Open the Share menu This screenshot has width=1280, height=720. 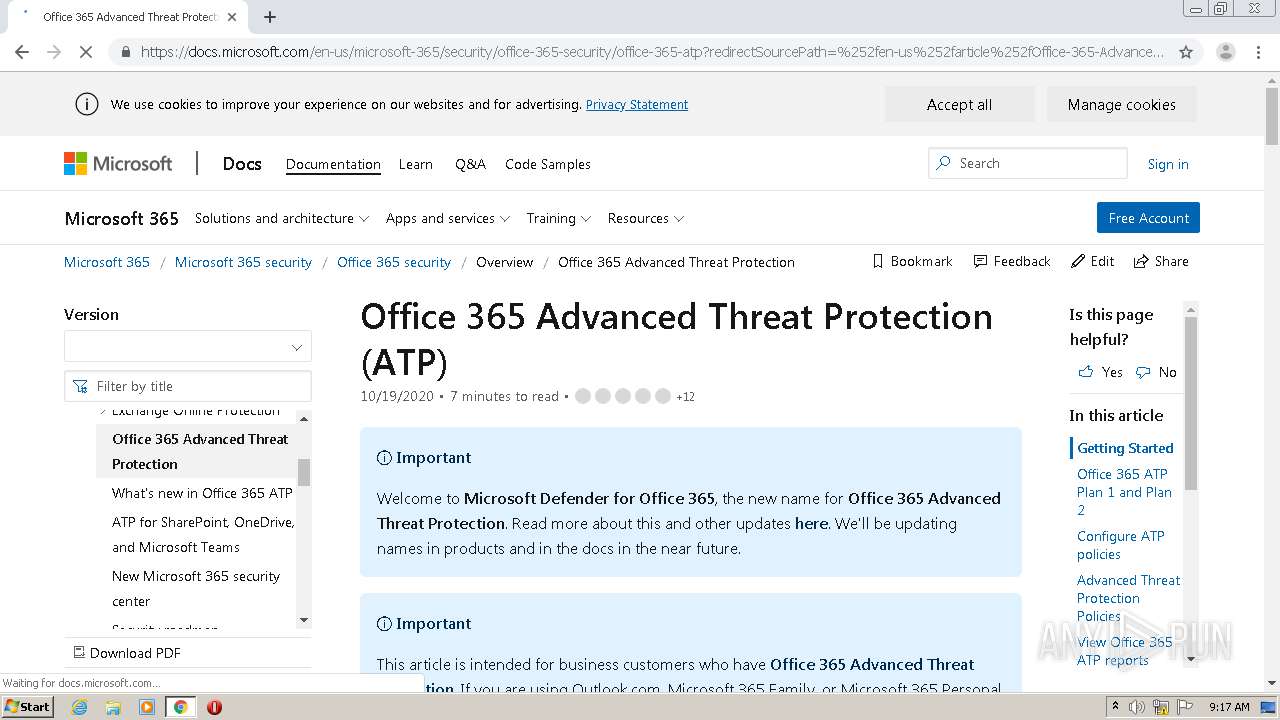tap(1161, 261)
